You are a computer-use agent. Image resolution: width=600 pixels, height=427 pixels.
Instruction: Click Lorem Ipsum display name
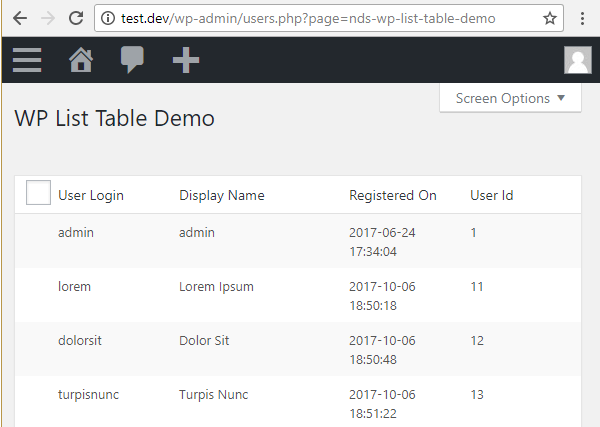[x=216, y=287]
